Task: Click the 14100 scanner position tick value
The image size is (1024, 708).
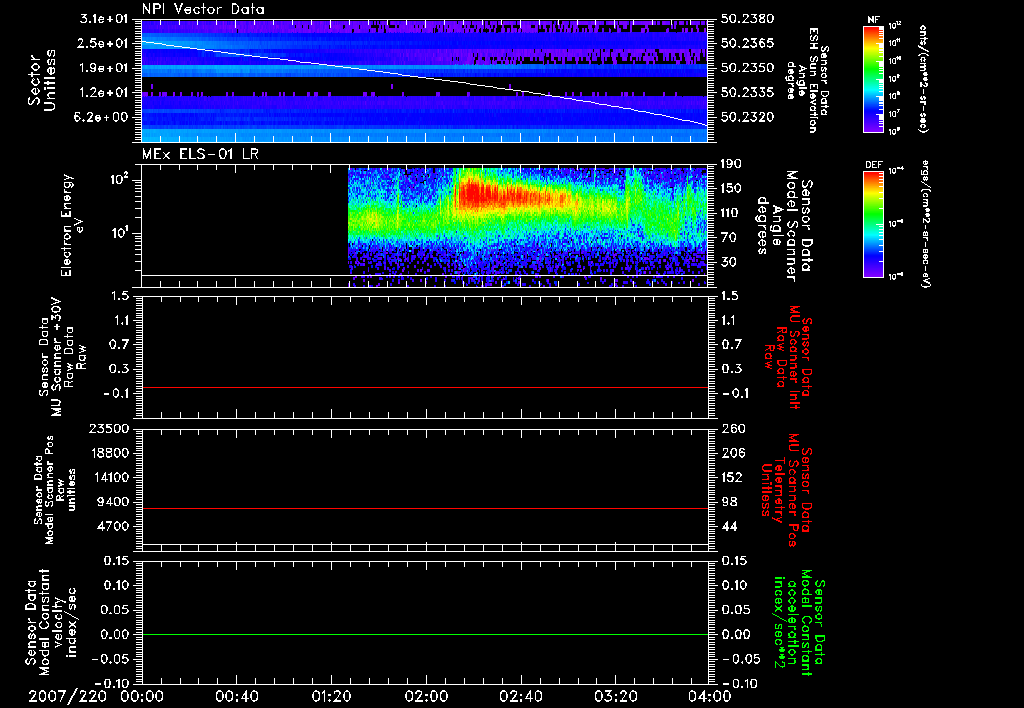Action: coord(110,477)
